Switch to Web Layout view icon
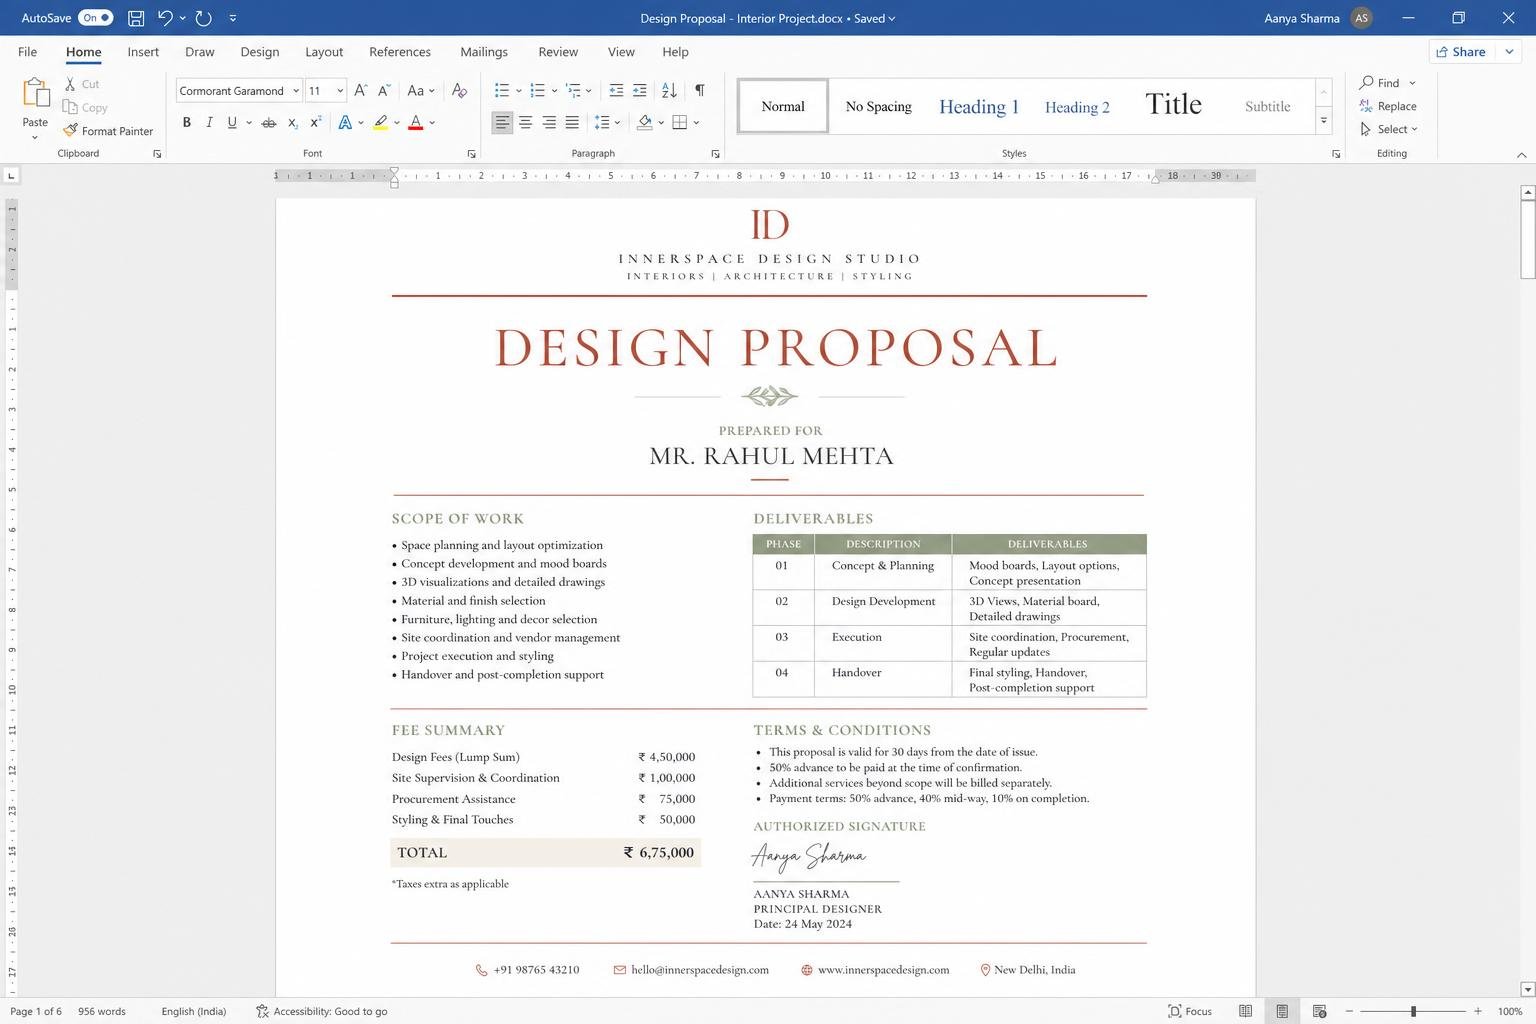Image resolution: width=1536 pixels, height=1024 pixels. tap(1319, 1011)
